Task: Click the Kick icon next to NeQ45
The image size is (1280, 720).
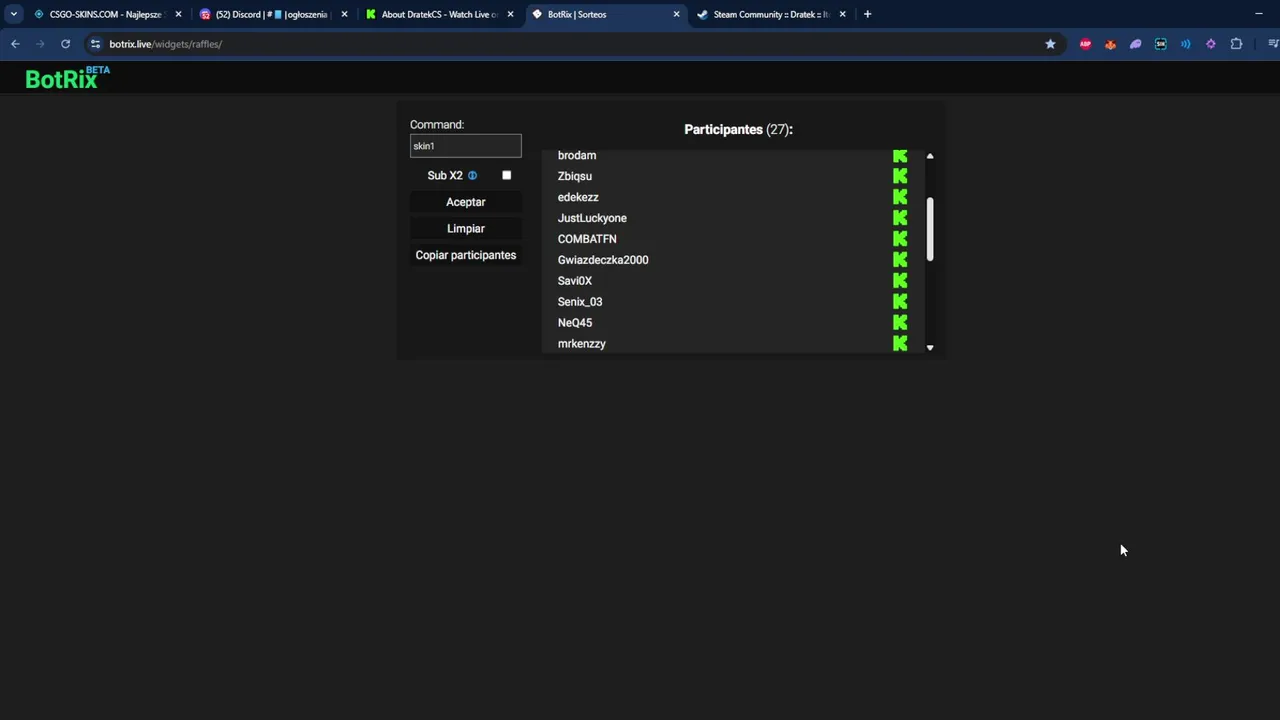Action: tap(900, 323)
